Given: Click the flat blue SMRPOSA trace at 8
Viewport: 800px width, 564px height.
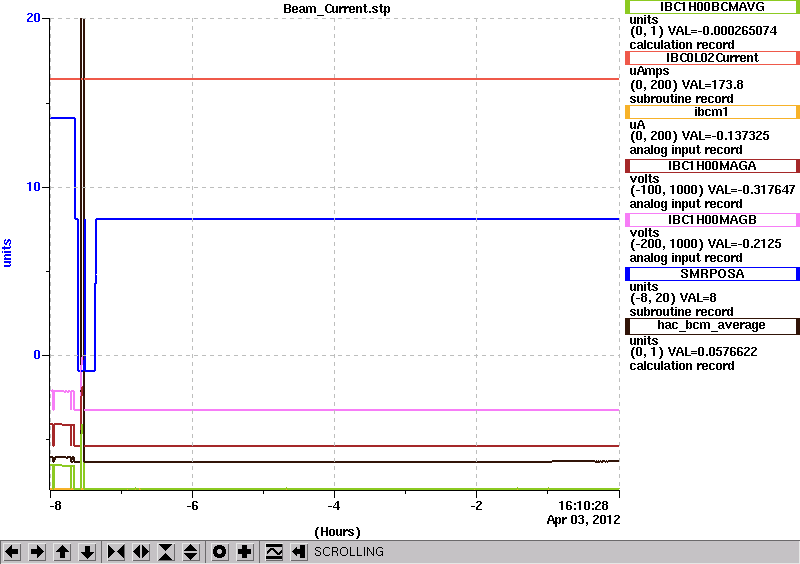Looking at the screenshot, I should point(357,219).
